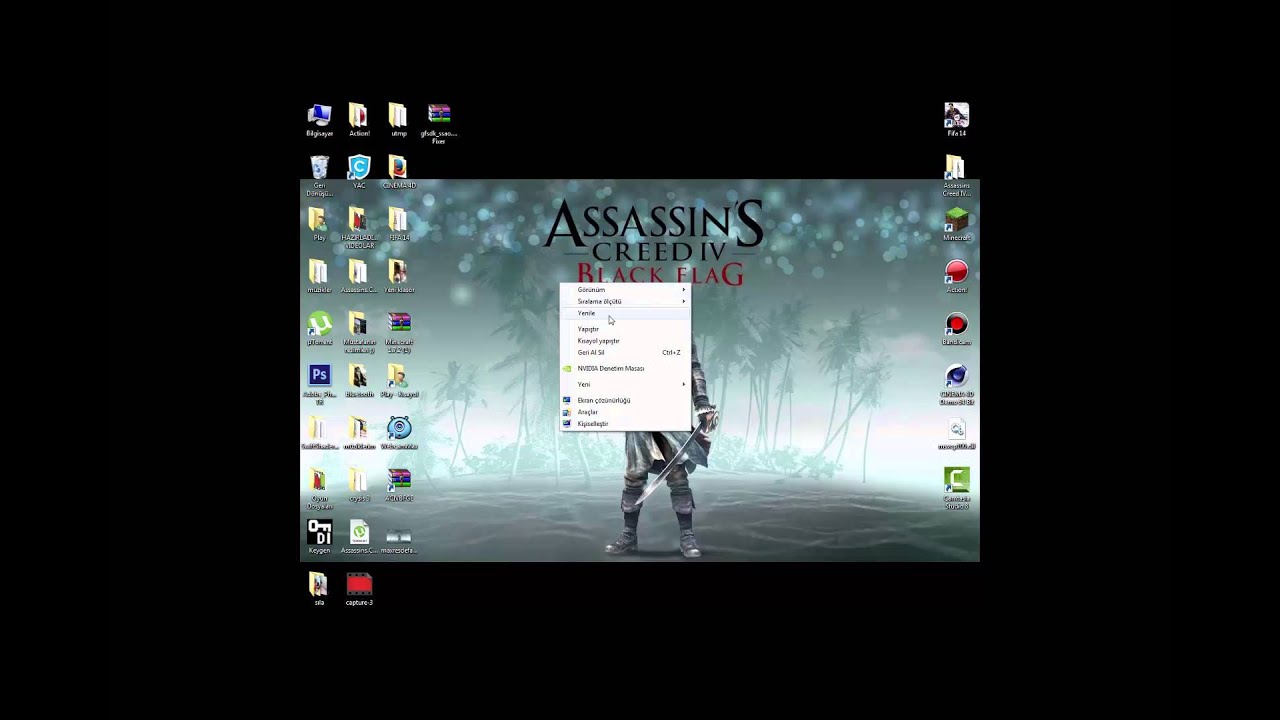Open the Play - Kısayol shortcut
The width and height of the screenshot is (1280, 720).
point(399,380)
